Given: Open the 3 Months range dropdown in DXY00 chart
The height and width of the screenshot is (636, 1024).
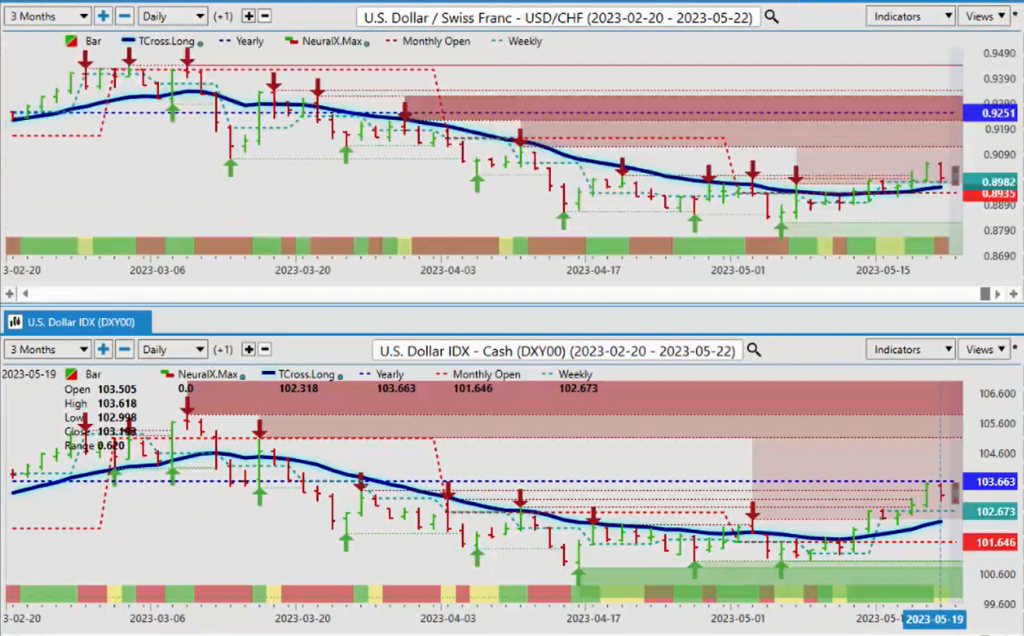Looking at the screenshot, I should point(48,349).
